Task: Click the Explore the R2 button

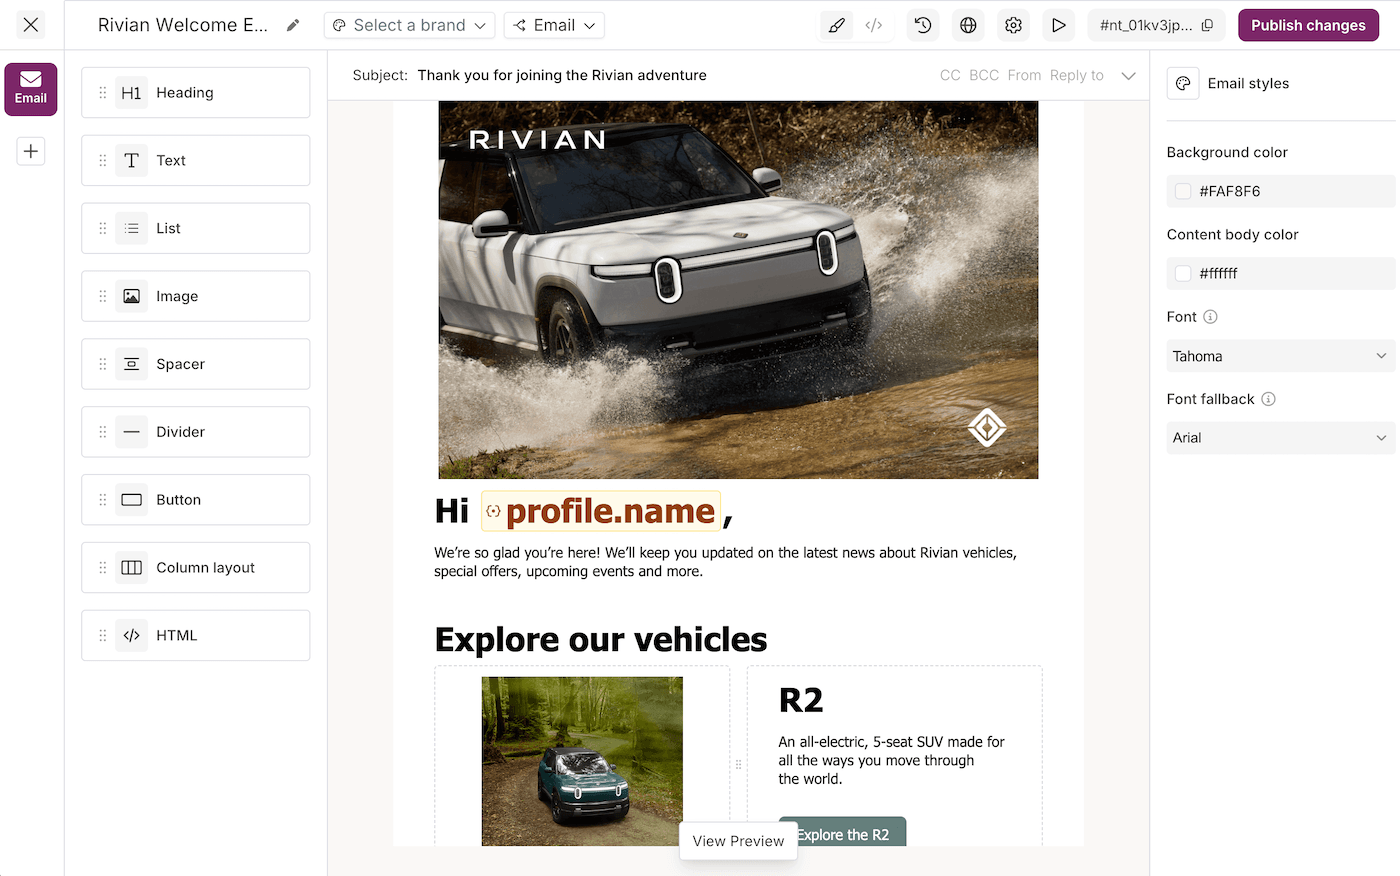Action: tap(842, 833)
